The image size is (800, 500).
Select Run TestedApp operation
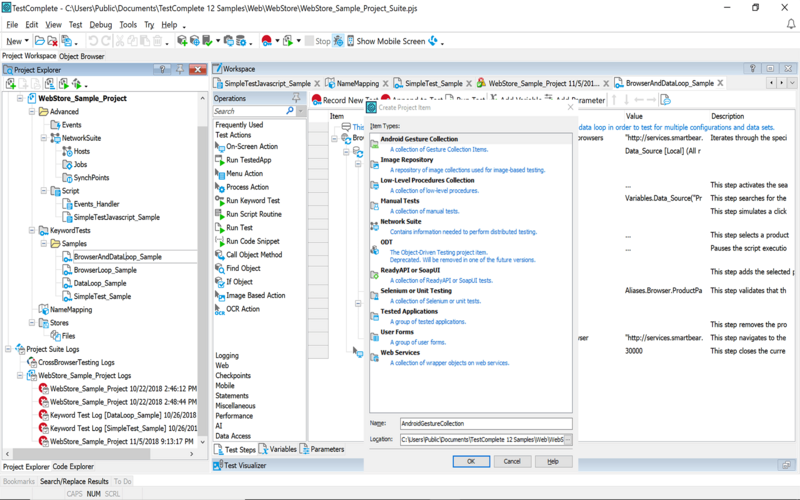click(248, 160)
